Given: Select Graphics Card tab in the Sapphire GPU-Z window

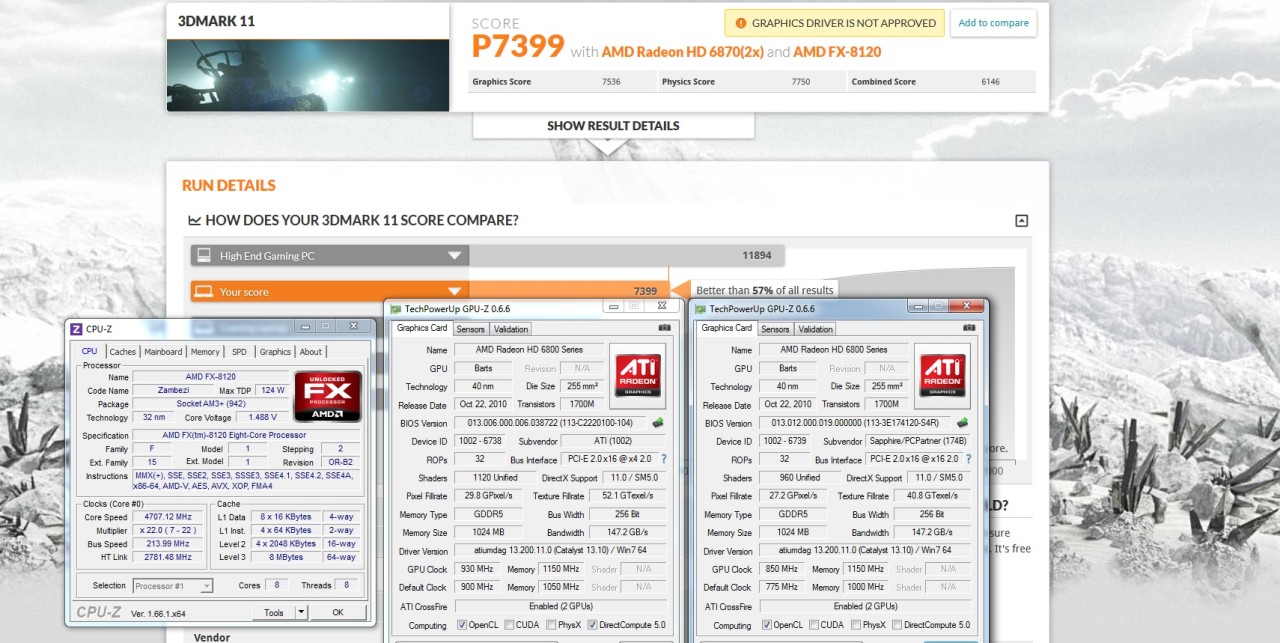Looking at the screenshot, I should tap(727, 328).
